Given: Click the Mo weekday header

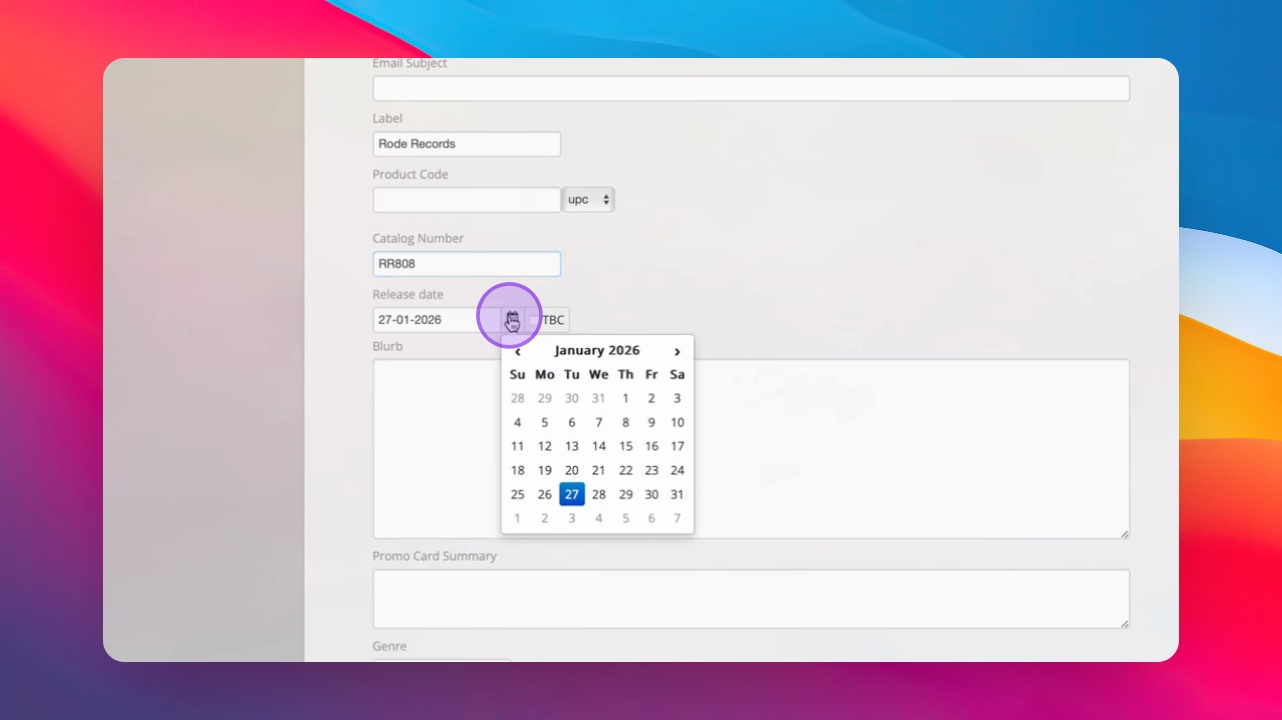Looking at the screenshot, I should (545, 374).
